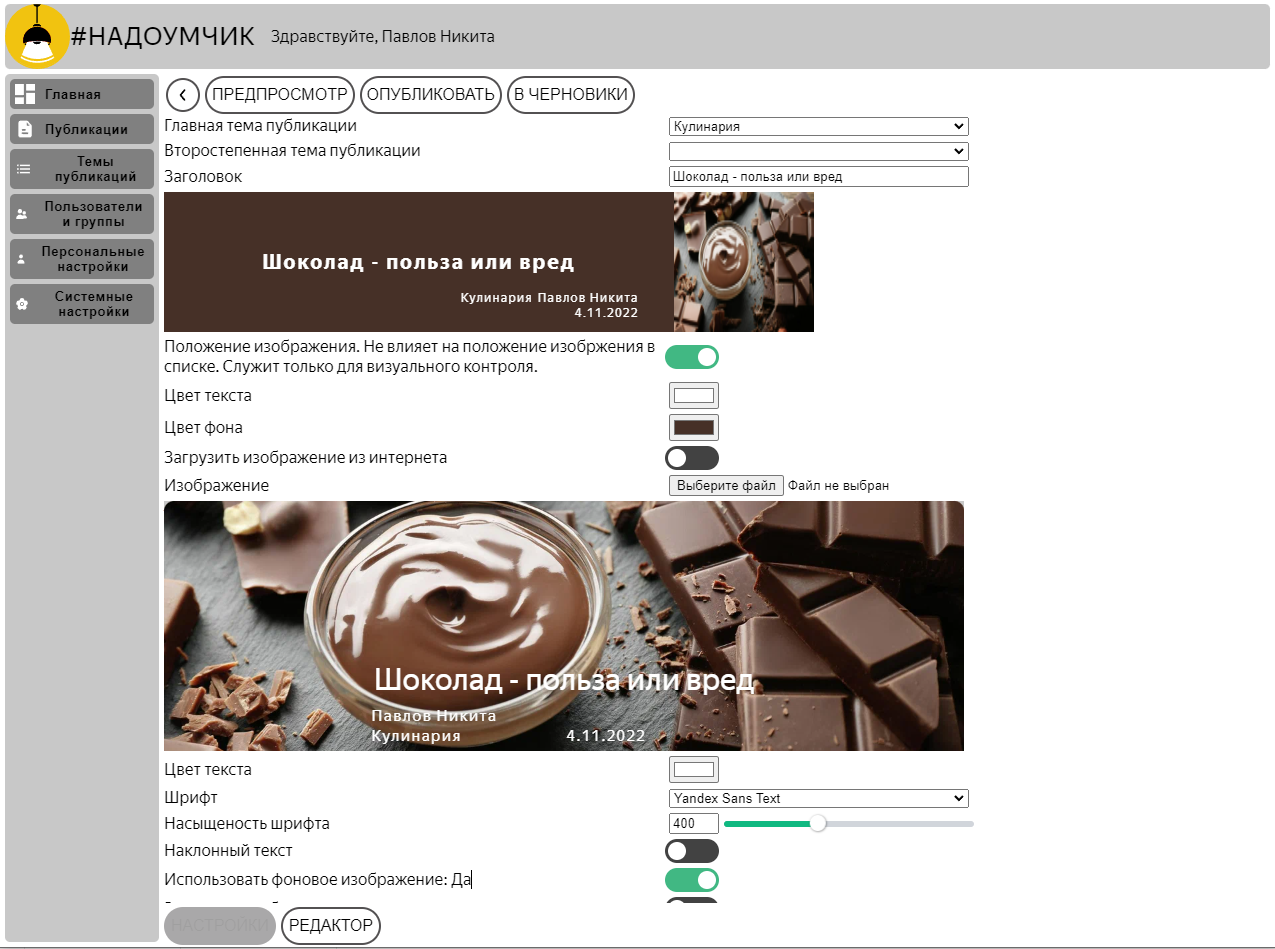The height and width of the screenshot is (949, 1275).
Task: Open the Шрифт Yandex Sans Text dropdown
Action: tap(819, 799)
